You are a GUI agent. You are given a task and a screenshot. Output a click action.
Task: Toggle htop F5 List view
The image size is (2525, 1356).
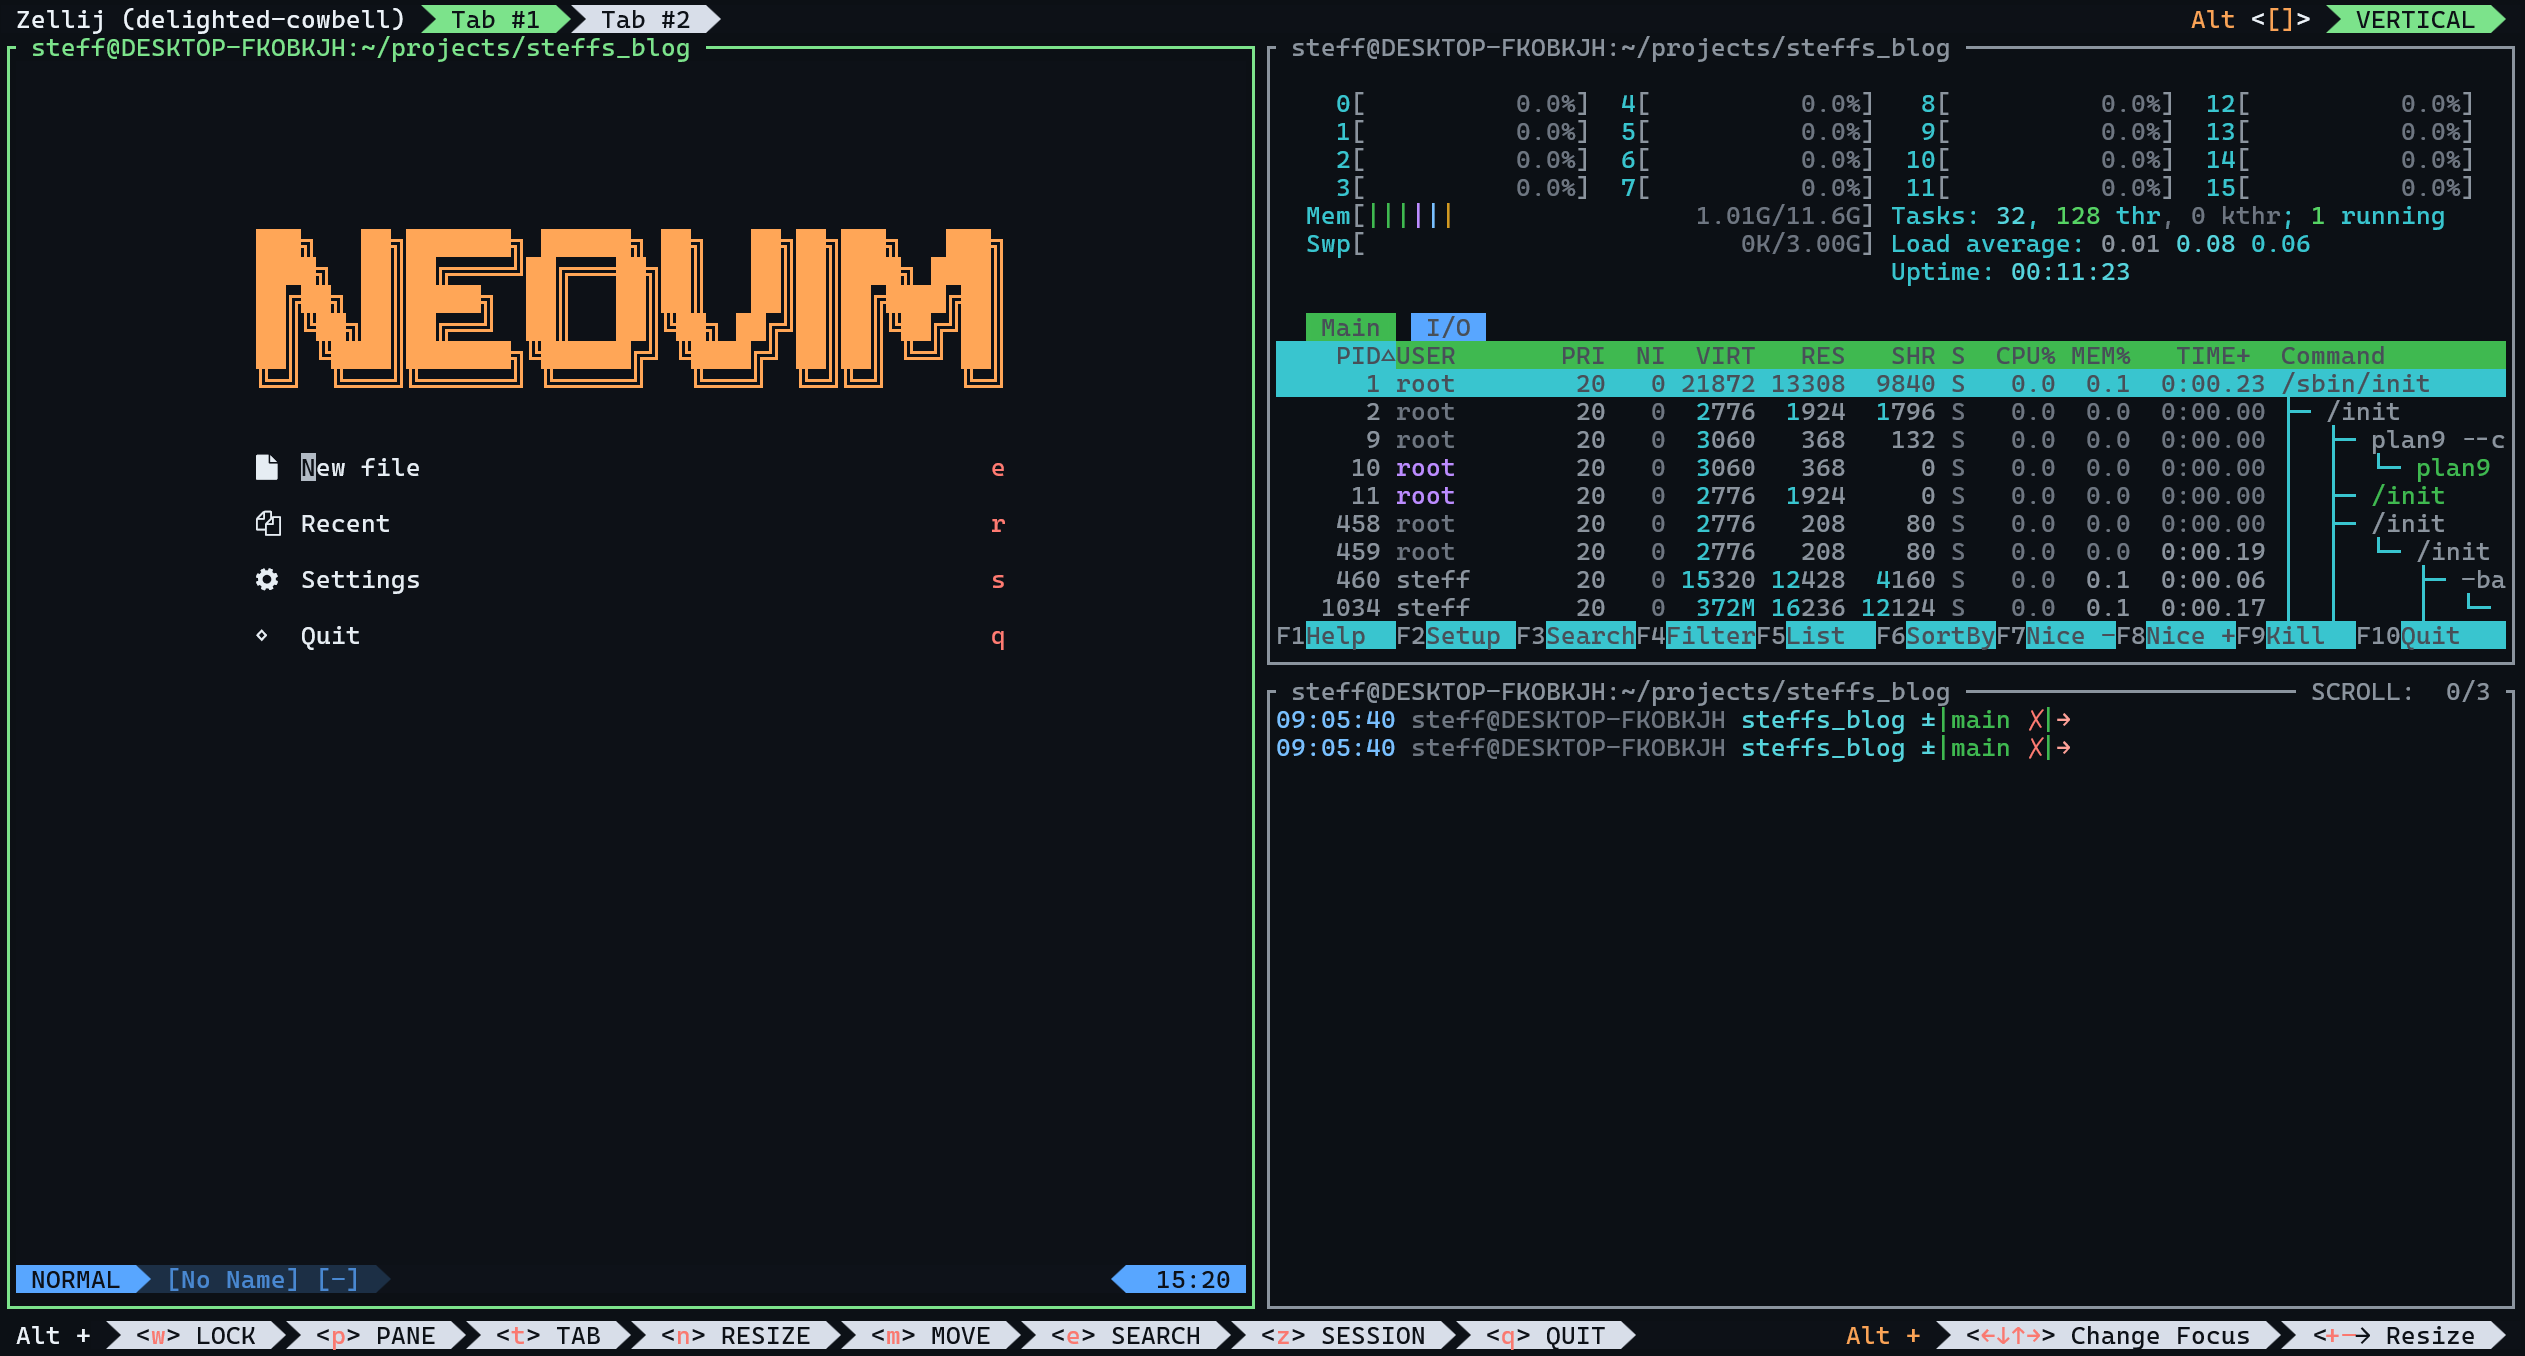[x=1816, y=636]
